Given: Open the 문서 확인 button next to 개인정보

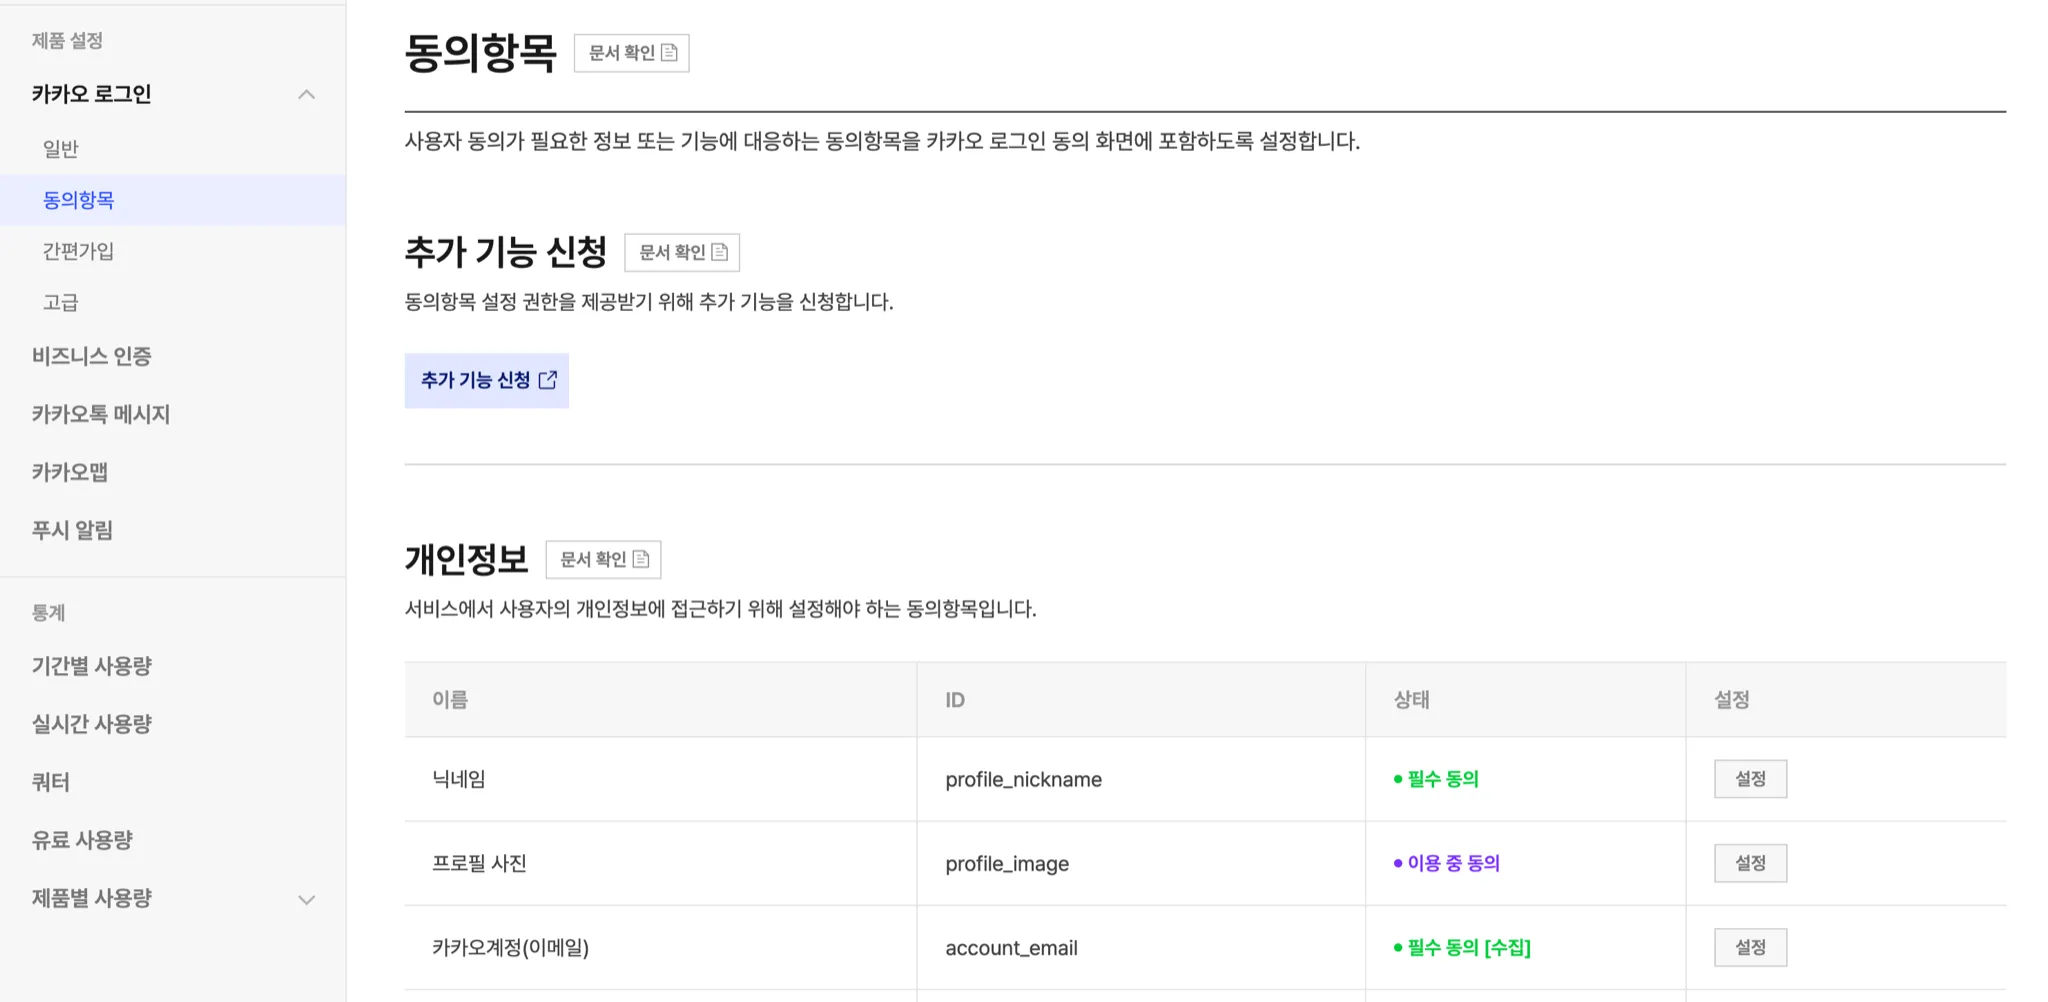Looking at the screenshot, I should (x=603, y=559).
